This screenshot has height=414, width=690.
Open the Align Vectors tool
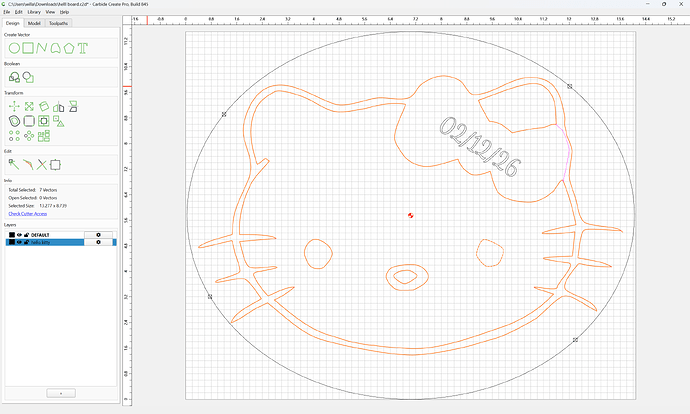[59, 121]
